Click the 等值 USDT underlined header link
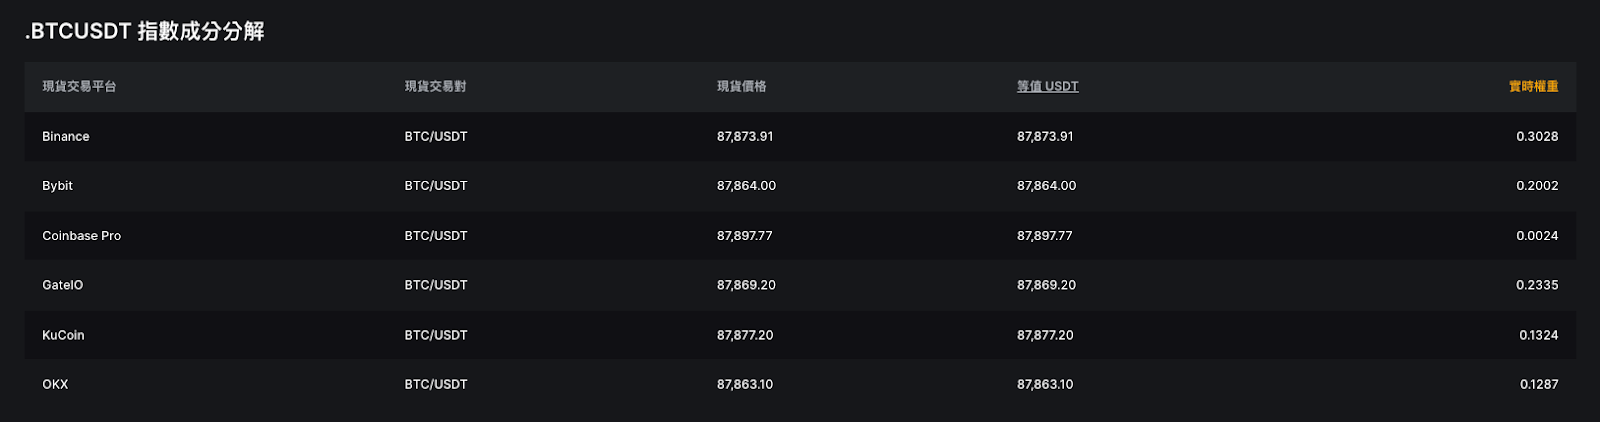Viewport: 1600px width, 422px height. pos(1047,87)
